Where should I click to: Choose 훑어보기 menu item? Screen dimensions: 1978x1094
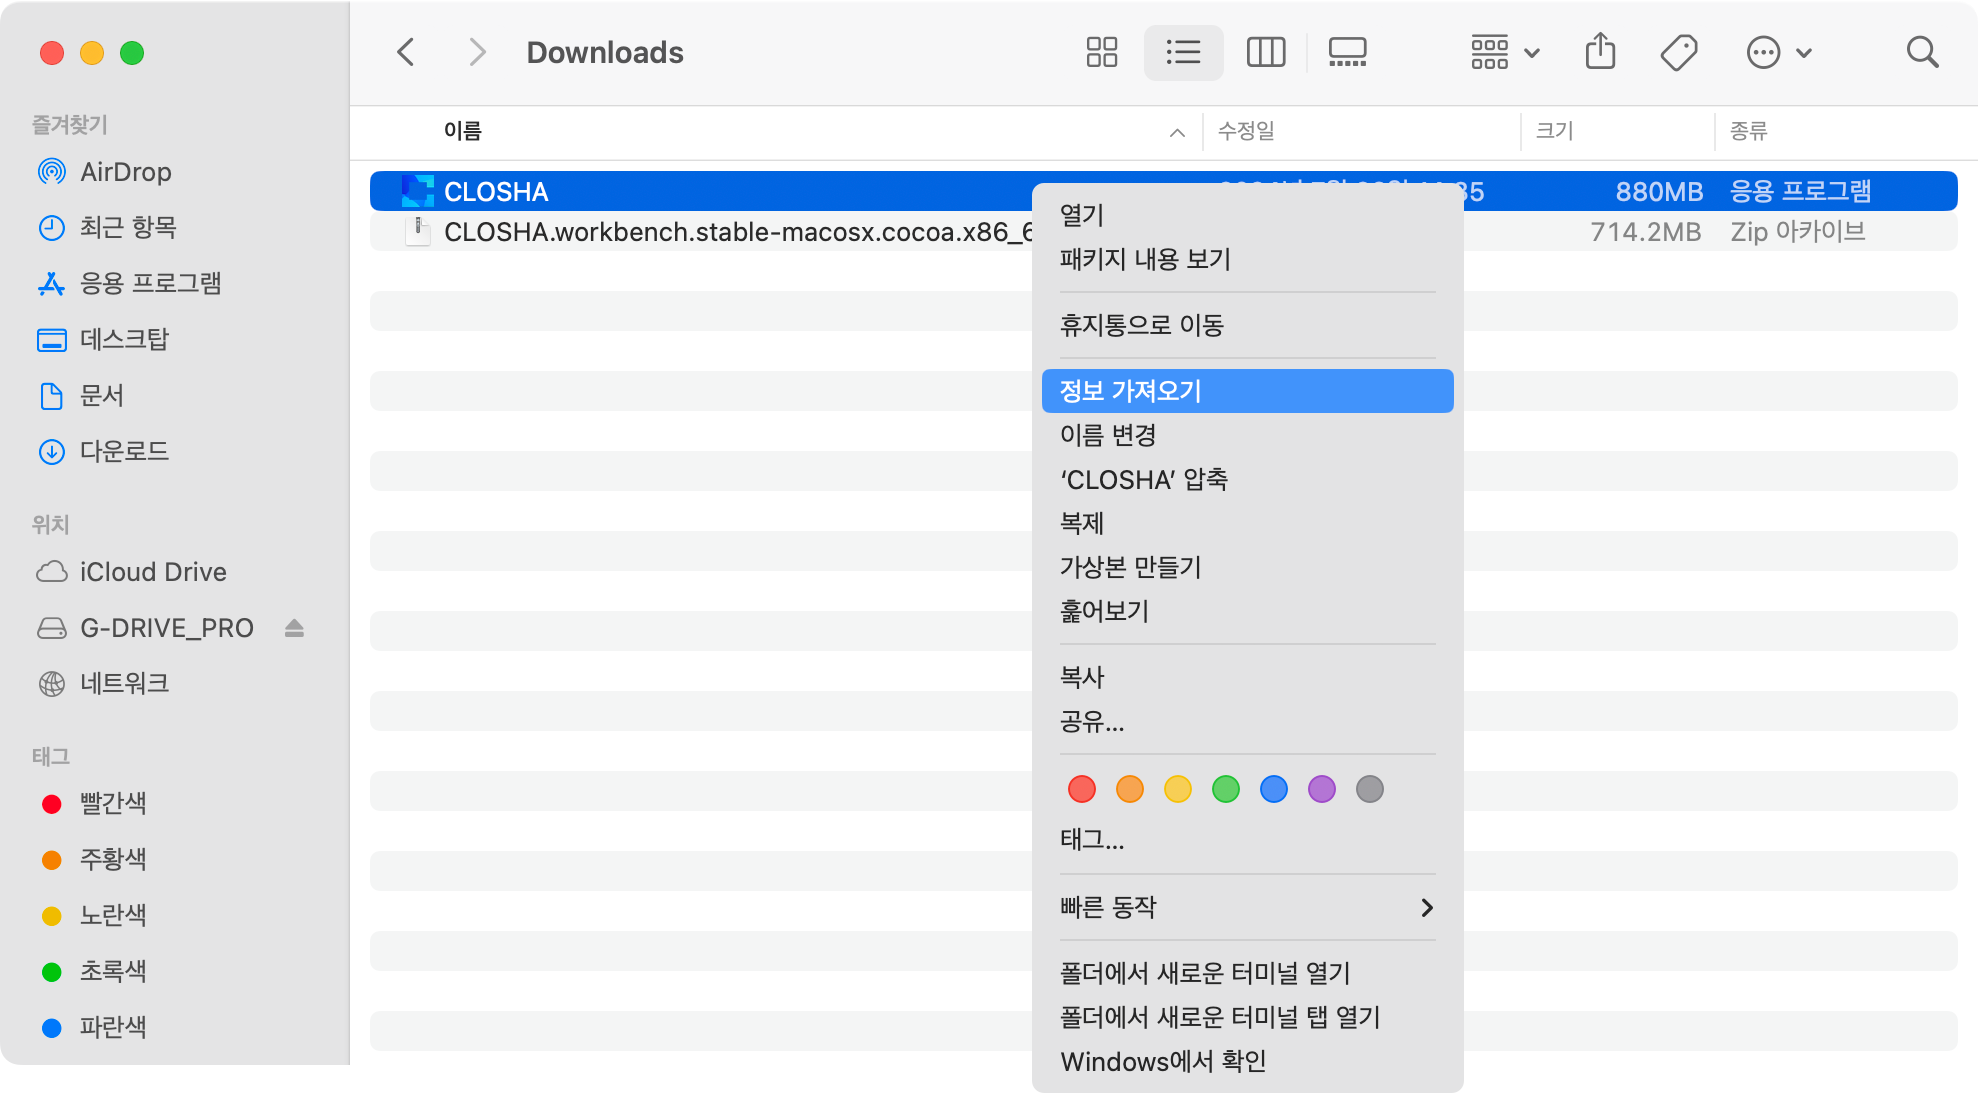point(1247,611)
